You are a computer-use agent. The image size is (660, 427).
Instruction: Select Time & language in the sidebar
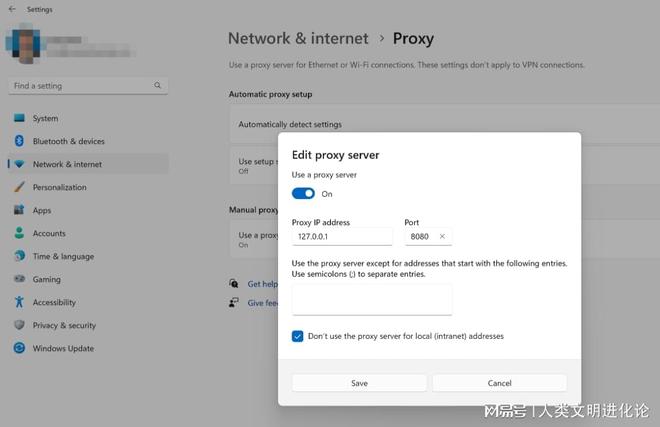click(63, 256)
